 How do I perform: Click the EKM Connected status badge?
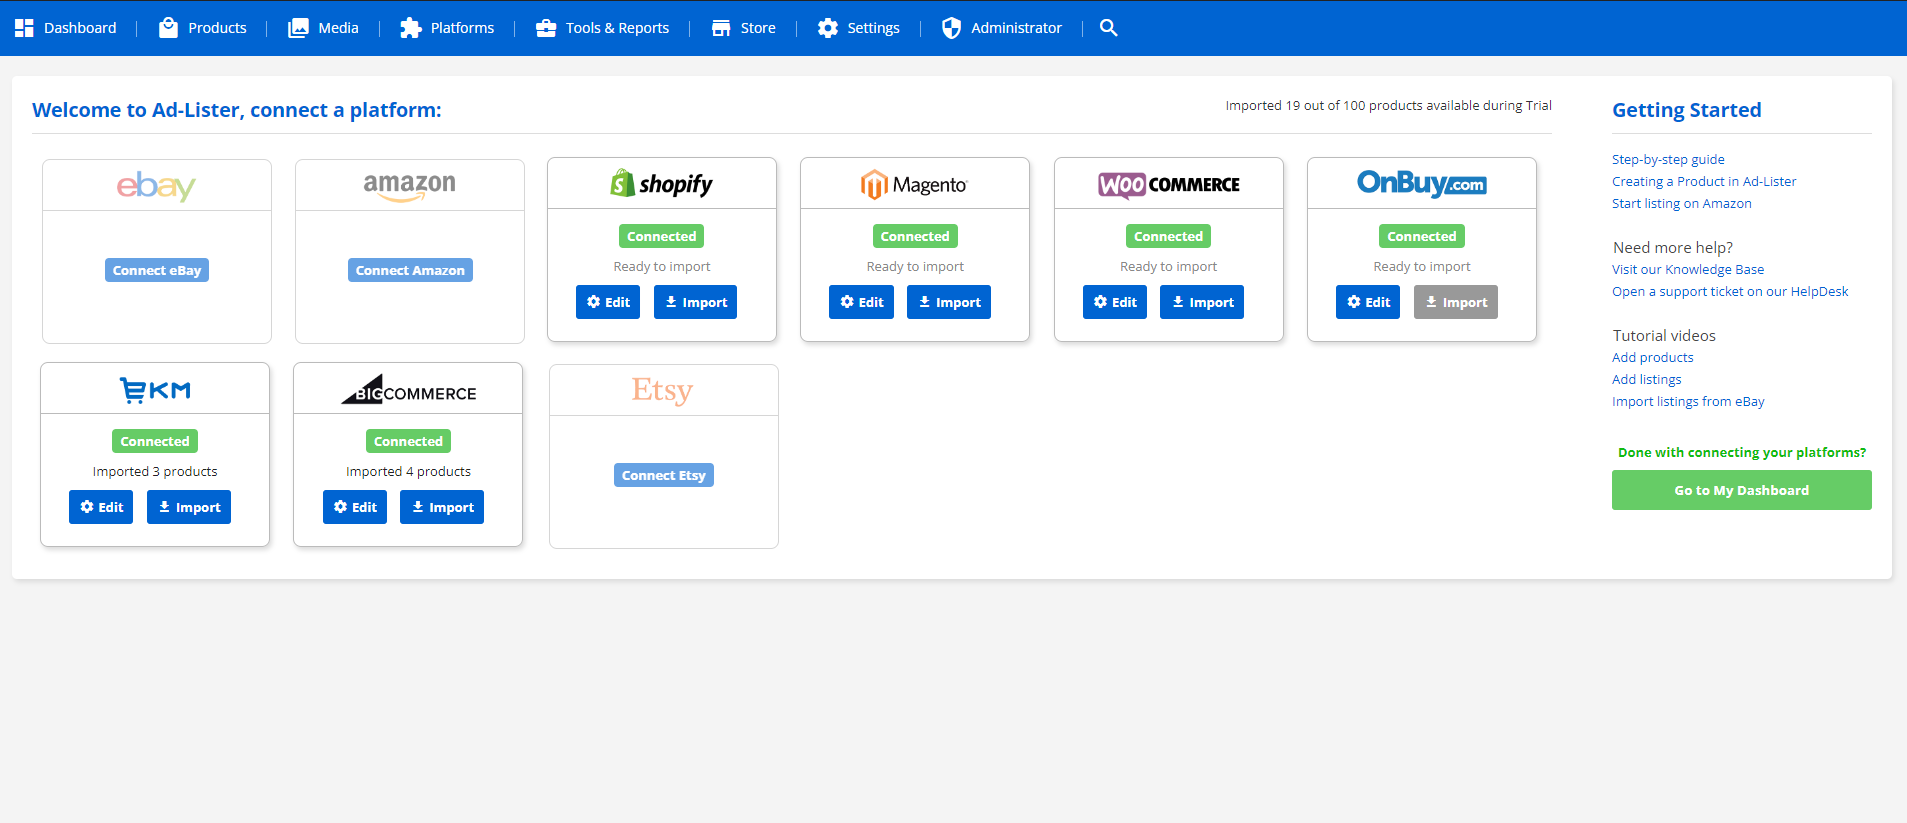click(155, 441)
